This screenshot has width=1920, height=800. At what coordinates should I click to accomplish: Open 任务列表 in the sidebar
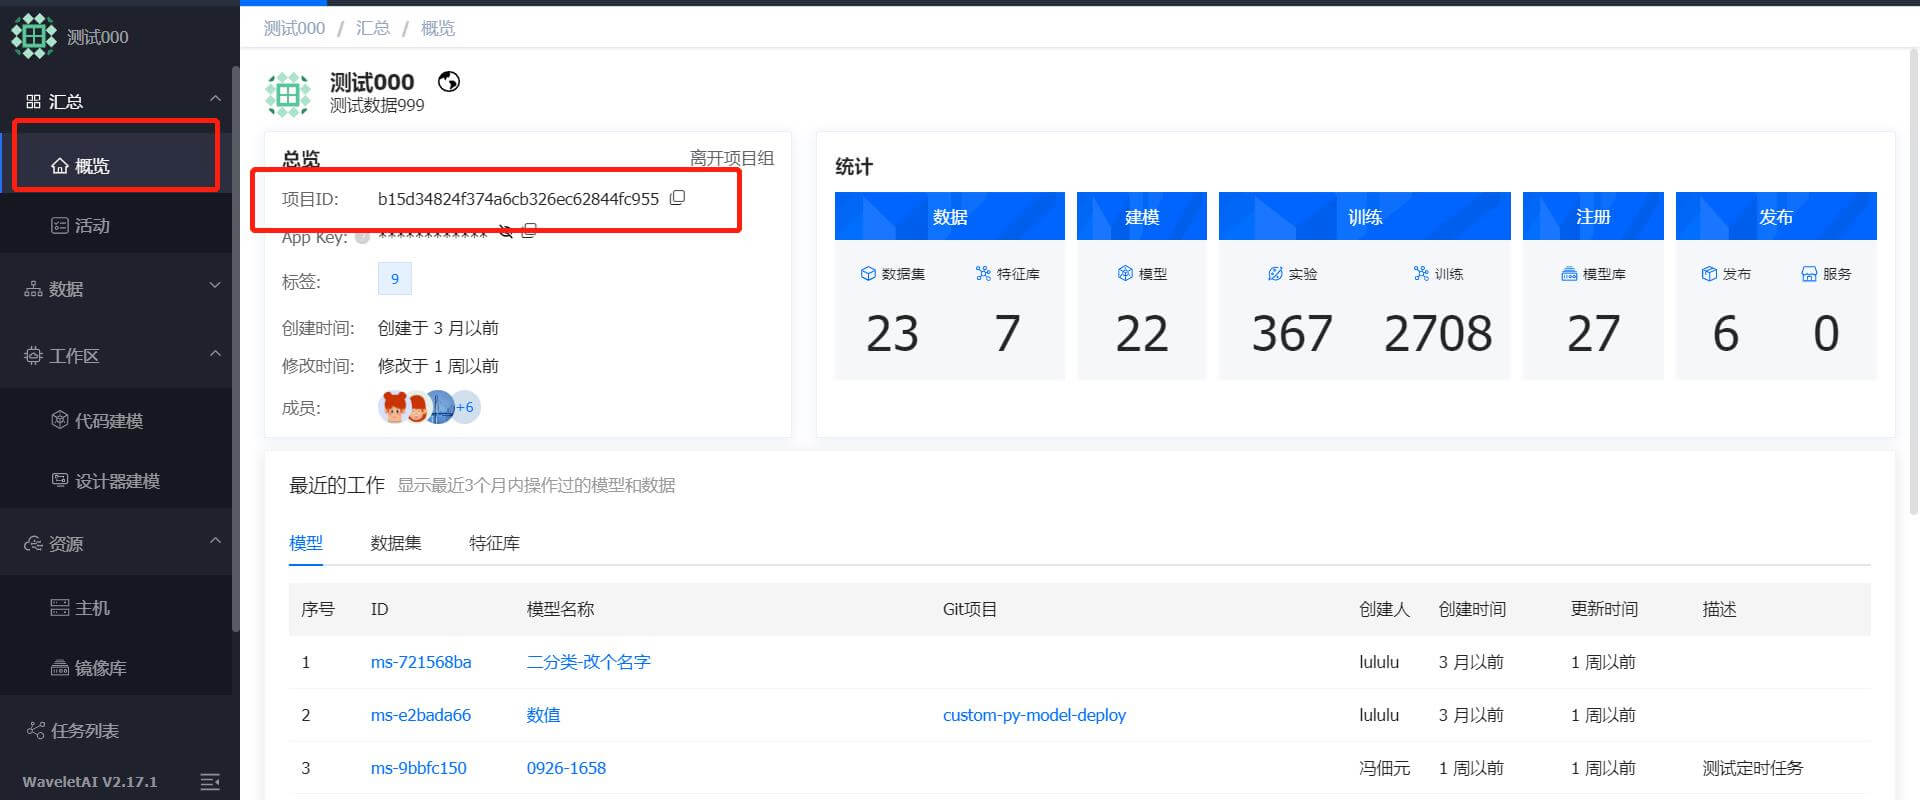(116, 731)
